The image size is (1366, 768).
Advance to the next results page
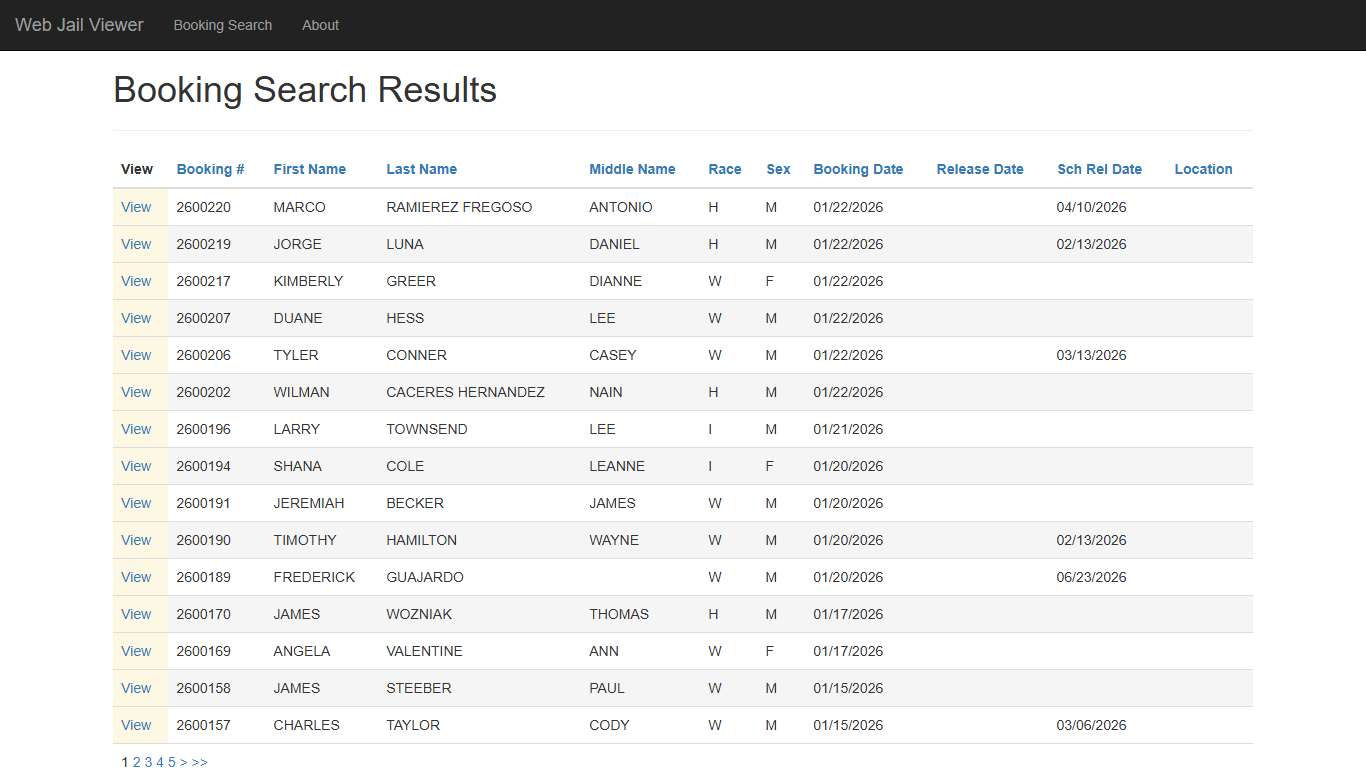pyautogui.click(x=184, y=761)
